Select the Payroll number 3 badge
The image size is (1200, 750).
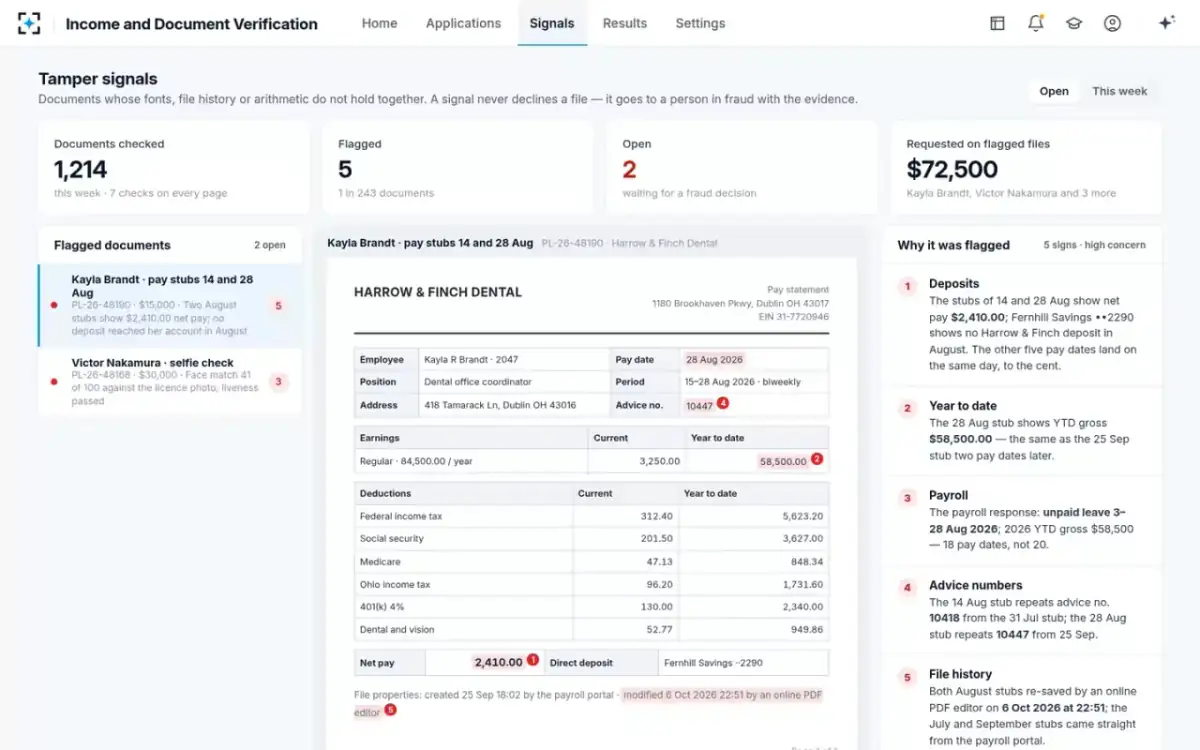(908, 498)
